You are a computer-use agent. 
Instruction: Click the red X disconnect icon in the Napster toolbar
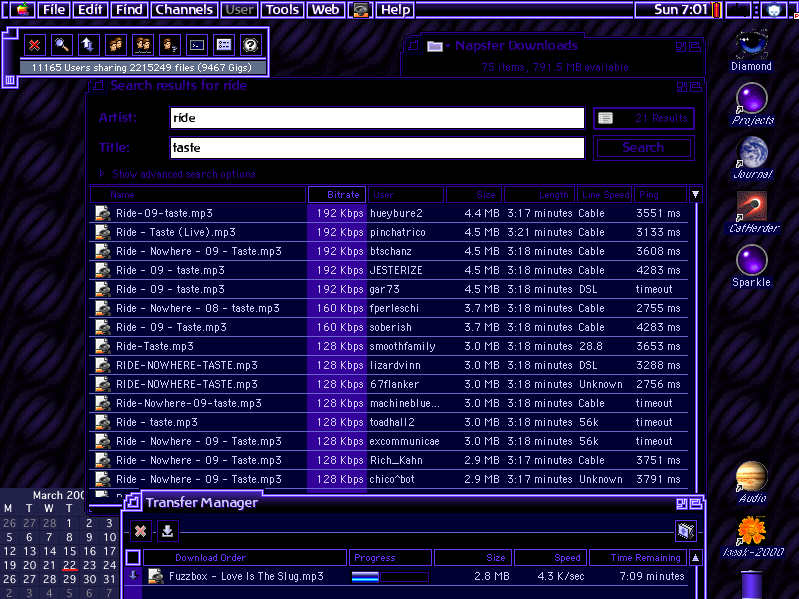(35, 45)
